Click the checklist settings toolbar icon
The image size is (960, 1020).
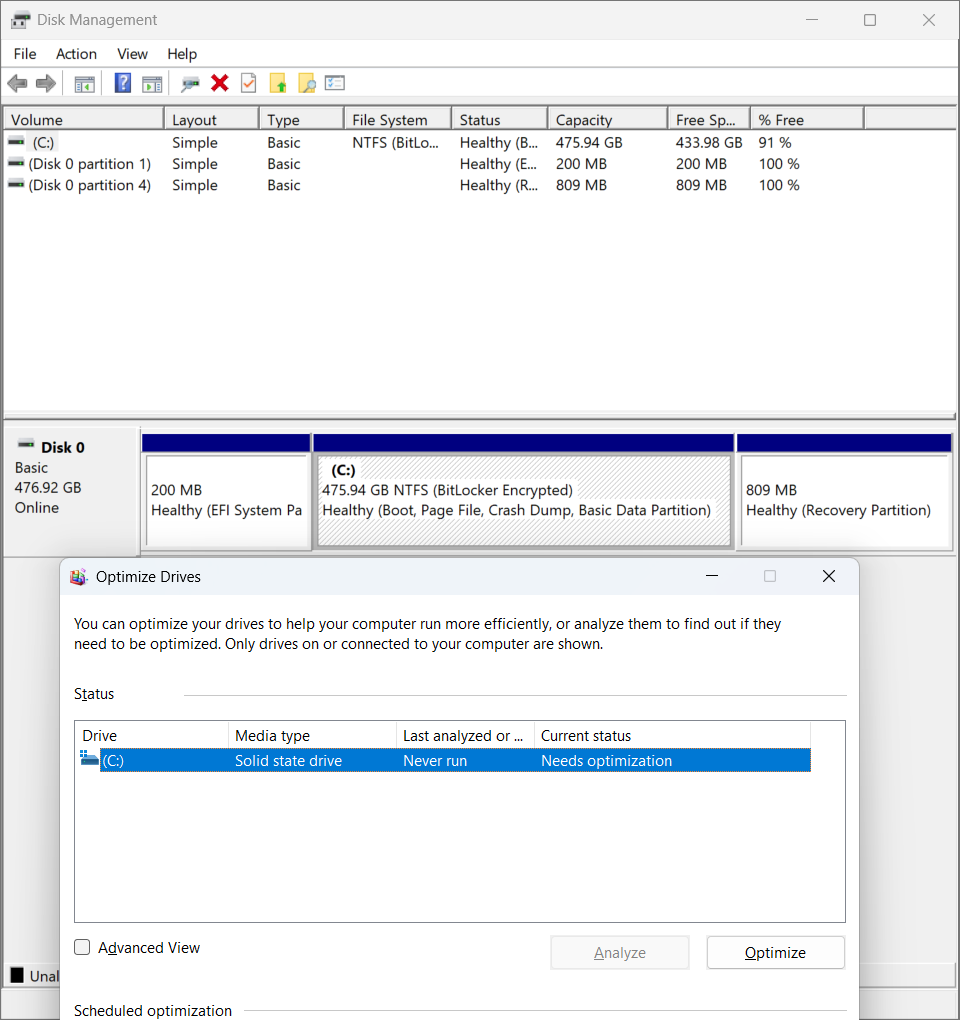pyautogui.click(x=334, y=83)
